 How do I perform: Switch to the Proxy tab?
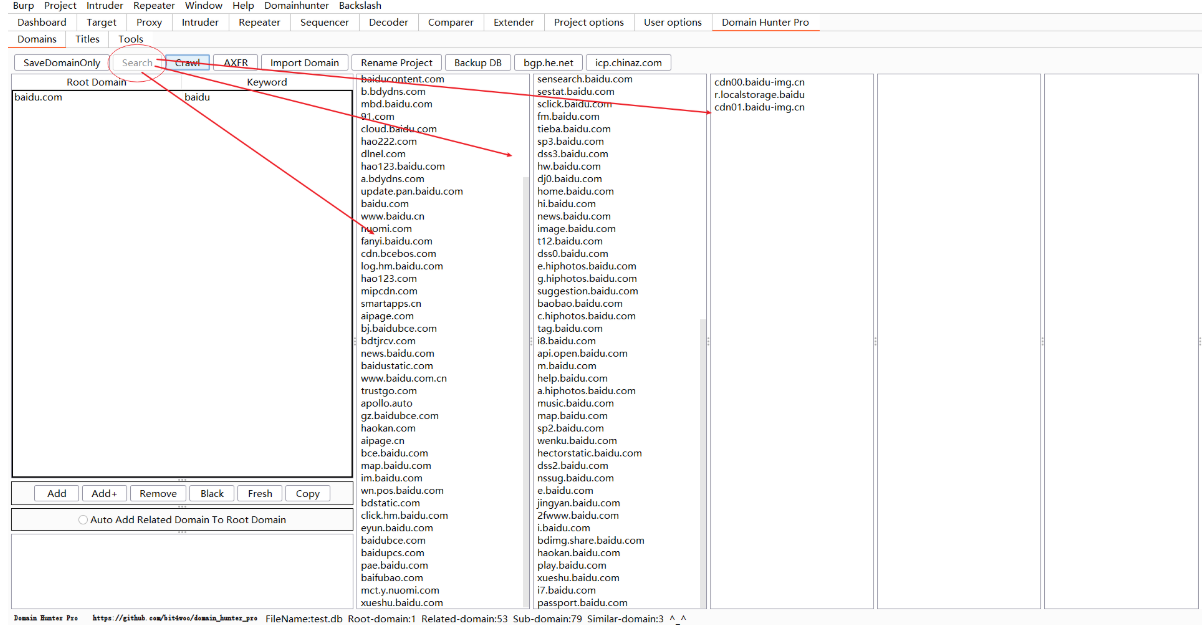click(149, 22)
